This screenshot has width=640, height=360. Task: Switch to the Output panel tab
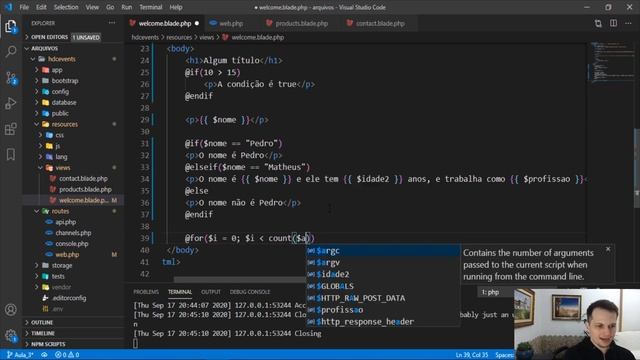pyautogui.click(x=211, y=292)
